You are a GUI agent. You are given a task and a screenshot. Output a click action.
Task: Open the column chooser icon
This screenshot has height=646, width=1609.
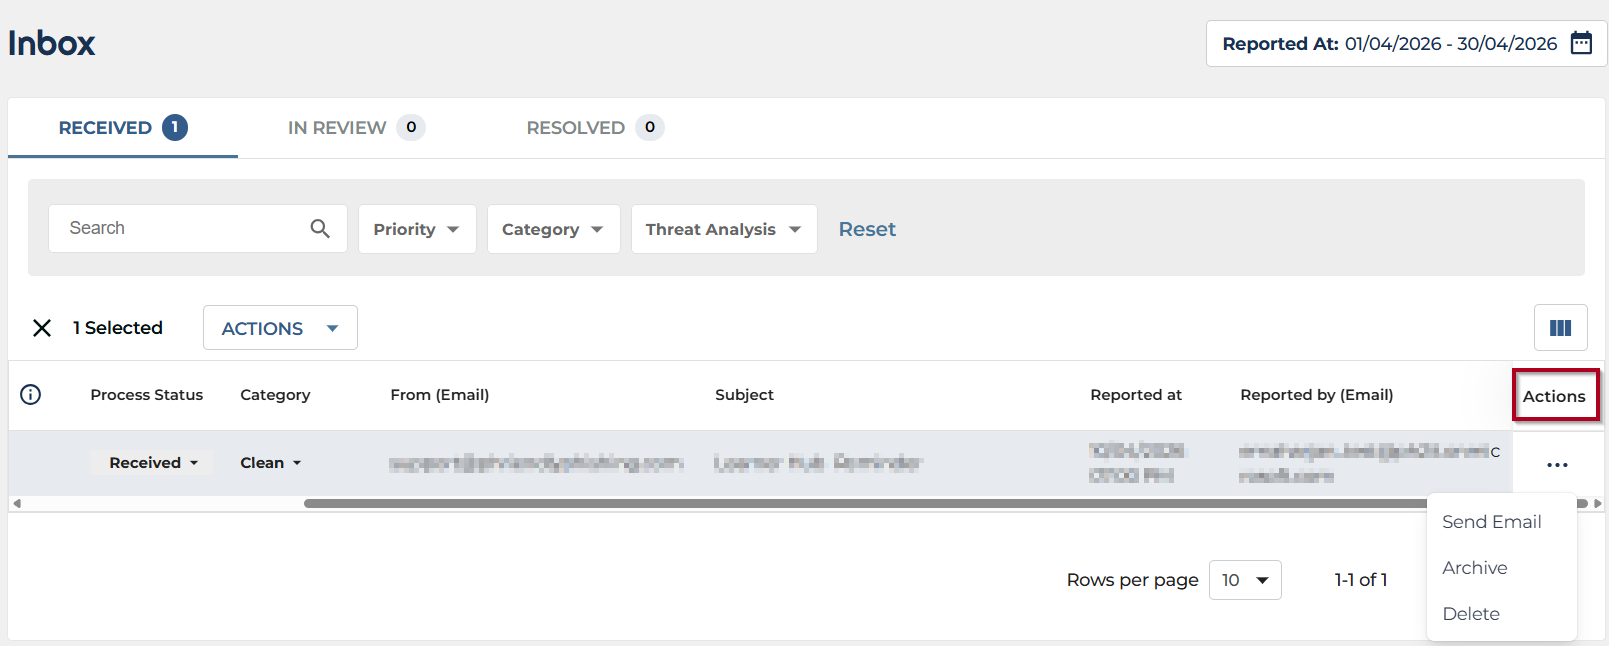click(1560, 328)
